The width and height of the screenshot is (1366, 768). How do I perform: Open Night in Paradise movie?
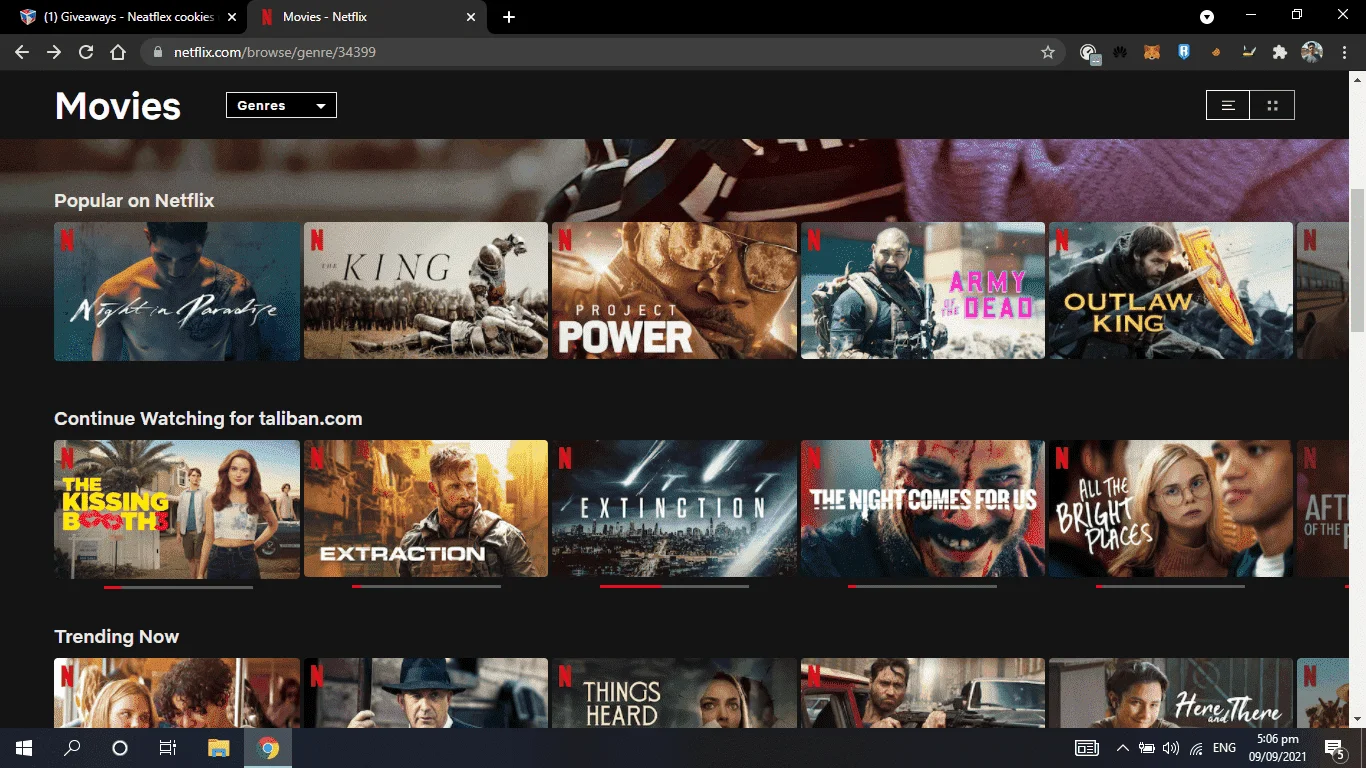[177, 291]
